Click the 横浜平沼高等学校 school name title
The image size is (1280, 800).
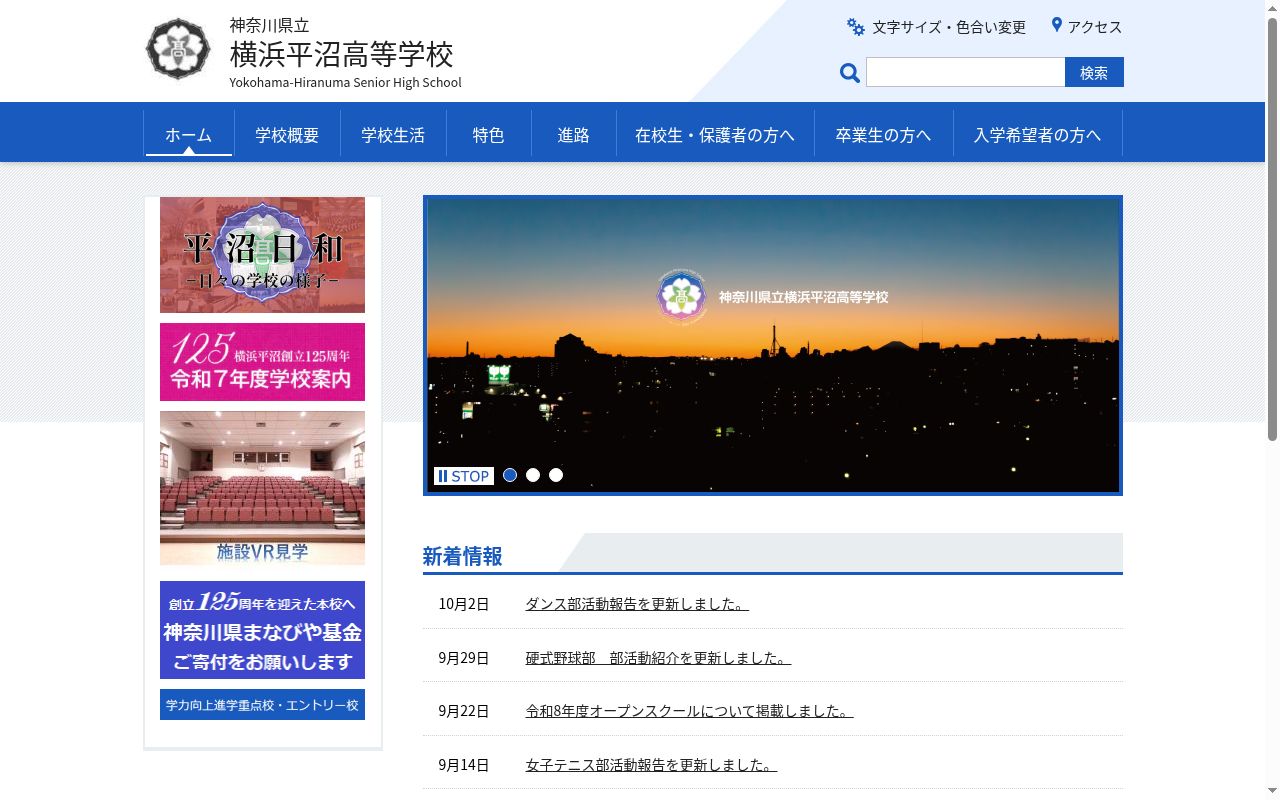tap(342, 53)
